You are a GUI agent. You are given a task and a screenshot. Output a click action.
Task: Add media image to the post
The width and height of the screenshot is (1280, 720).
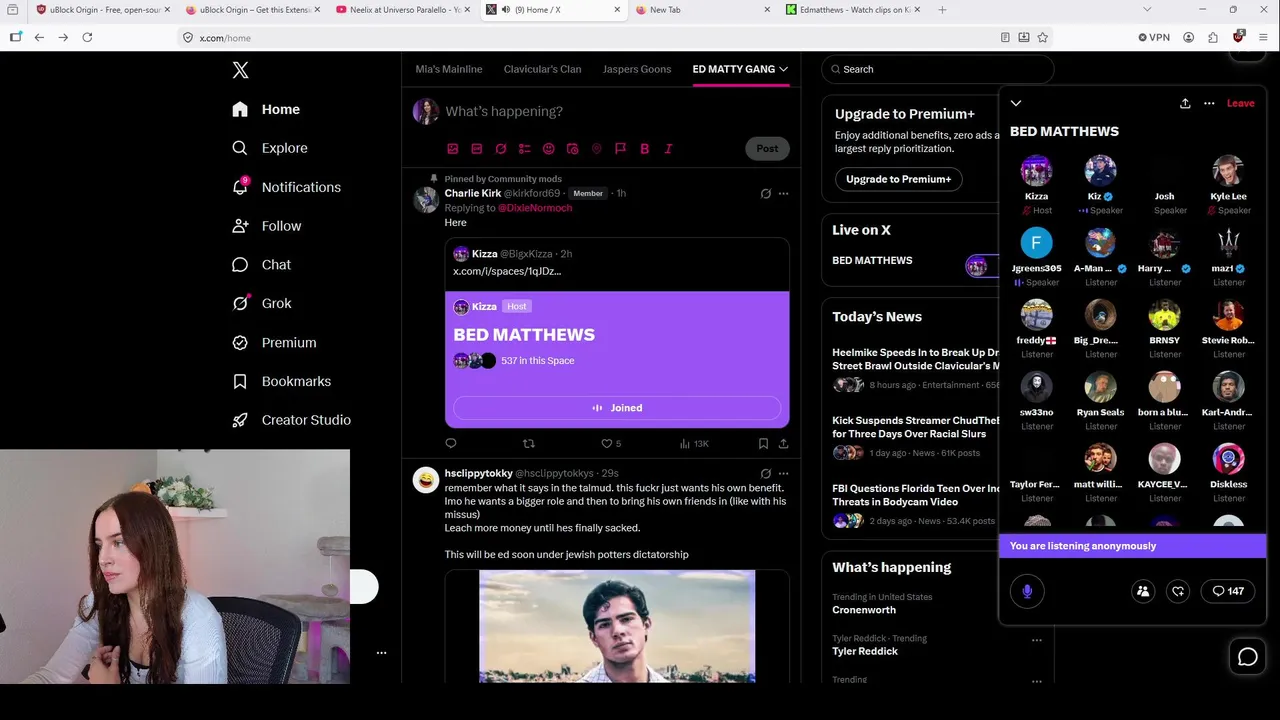point(452,149)
